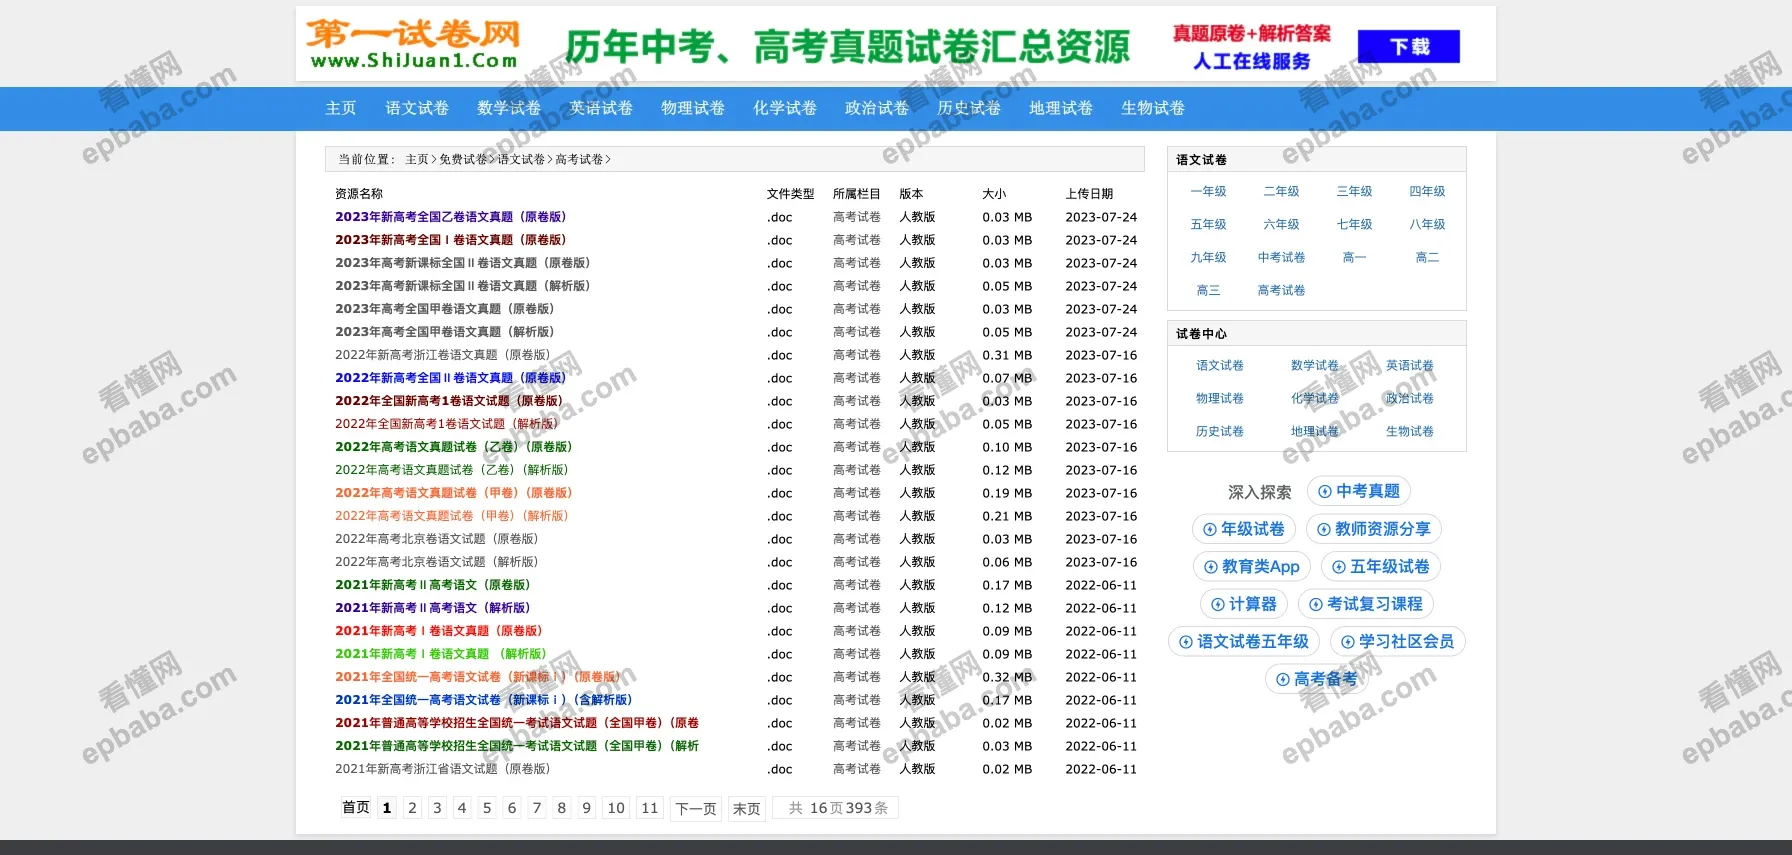Open 生物试卷 in the navigation bar
This screenshot has height=855, width=1792.
coord(1153,108)
